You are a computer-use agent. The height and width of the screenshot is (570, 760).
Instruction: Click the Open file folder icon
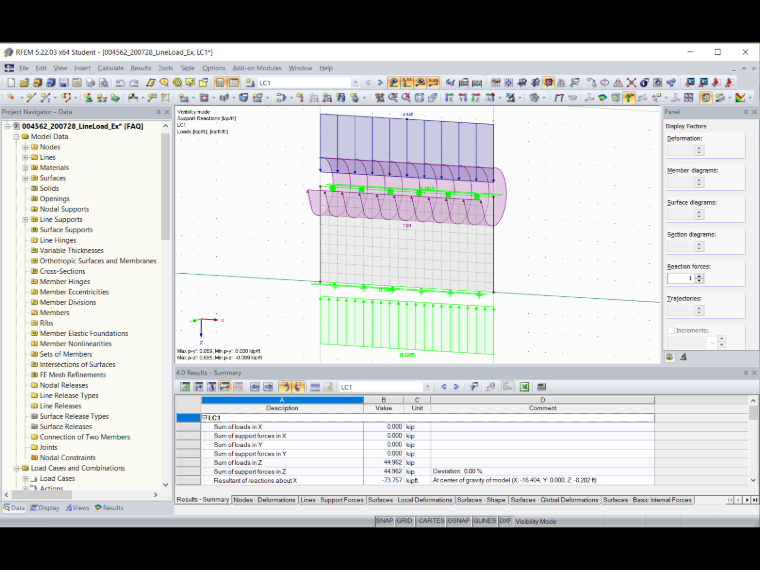pyautogui.click(x=24, y=83)
